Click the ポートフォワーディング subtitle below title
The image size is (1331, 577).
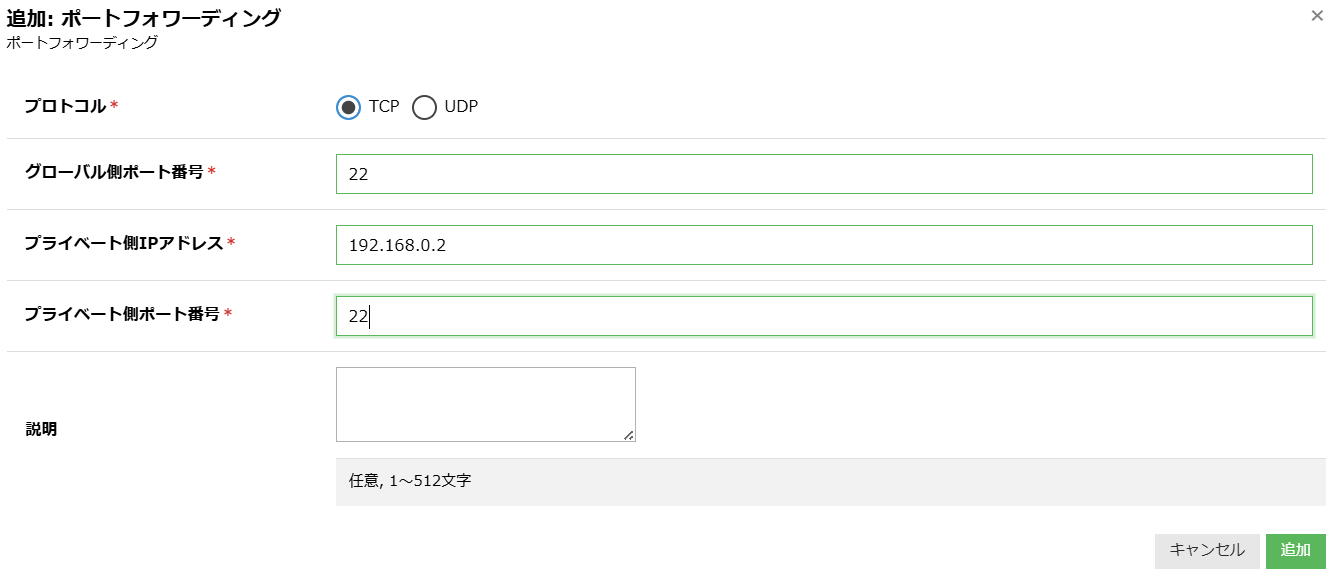point(82,43)
